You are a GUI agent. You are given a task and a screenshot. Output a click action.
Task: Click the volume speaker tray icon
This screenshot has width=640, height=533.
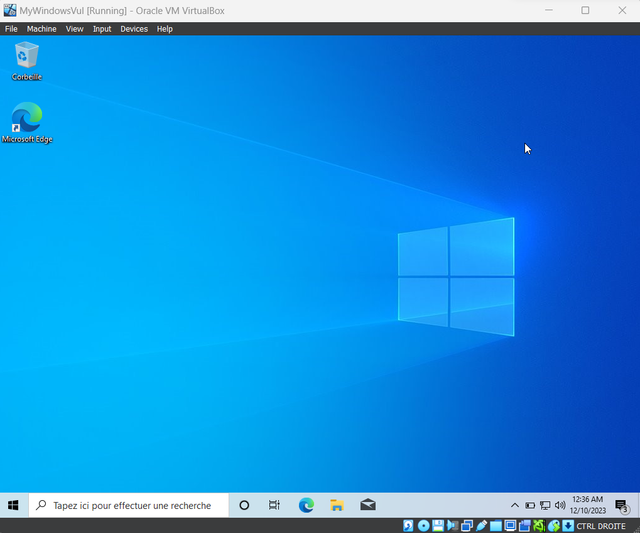(560, 505)
